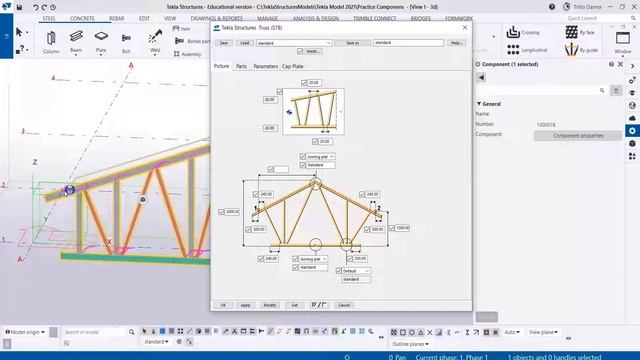Select the Plate tool icon
The width and height of the screenshot is (640, 360).
101,37
